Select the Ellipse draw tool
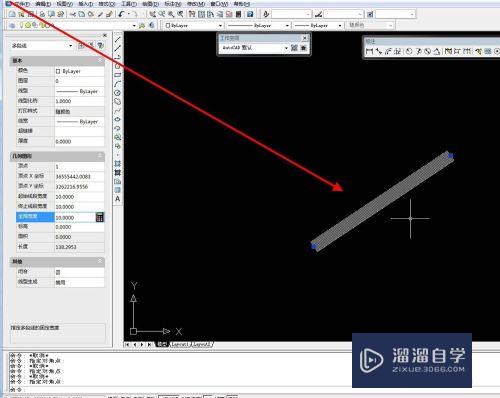 tap(118, 119)
